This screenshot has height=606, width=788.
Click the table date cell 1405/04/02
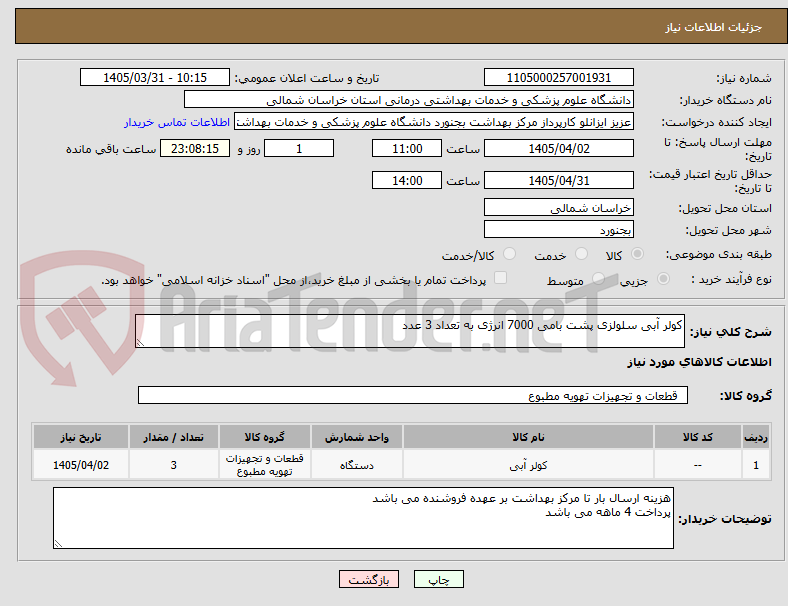[81, 465]
